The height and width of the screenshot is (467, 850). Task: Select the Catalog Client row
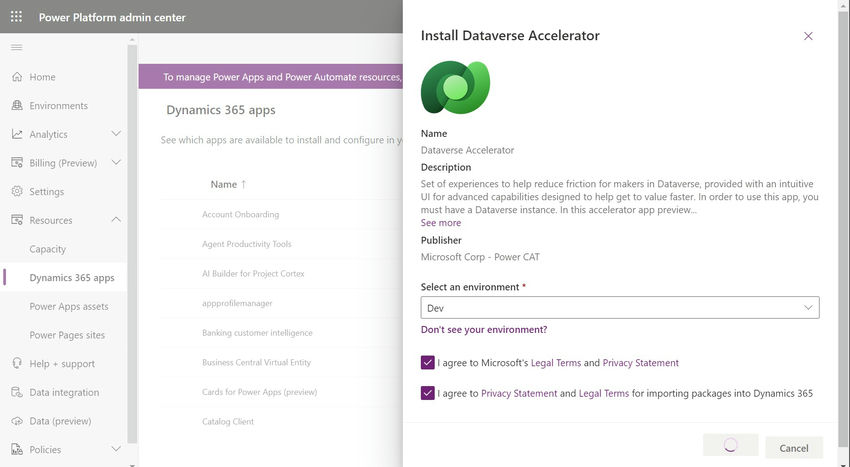(282, 421)
